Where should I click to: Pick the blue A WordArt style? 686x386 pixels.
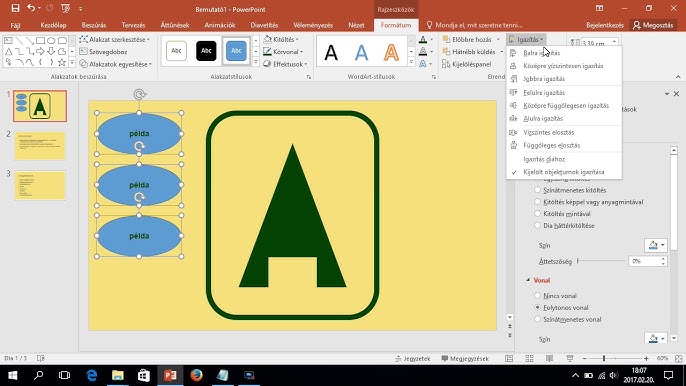[361, 53]
